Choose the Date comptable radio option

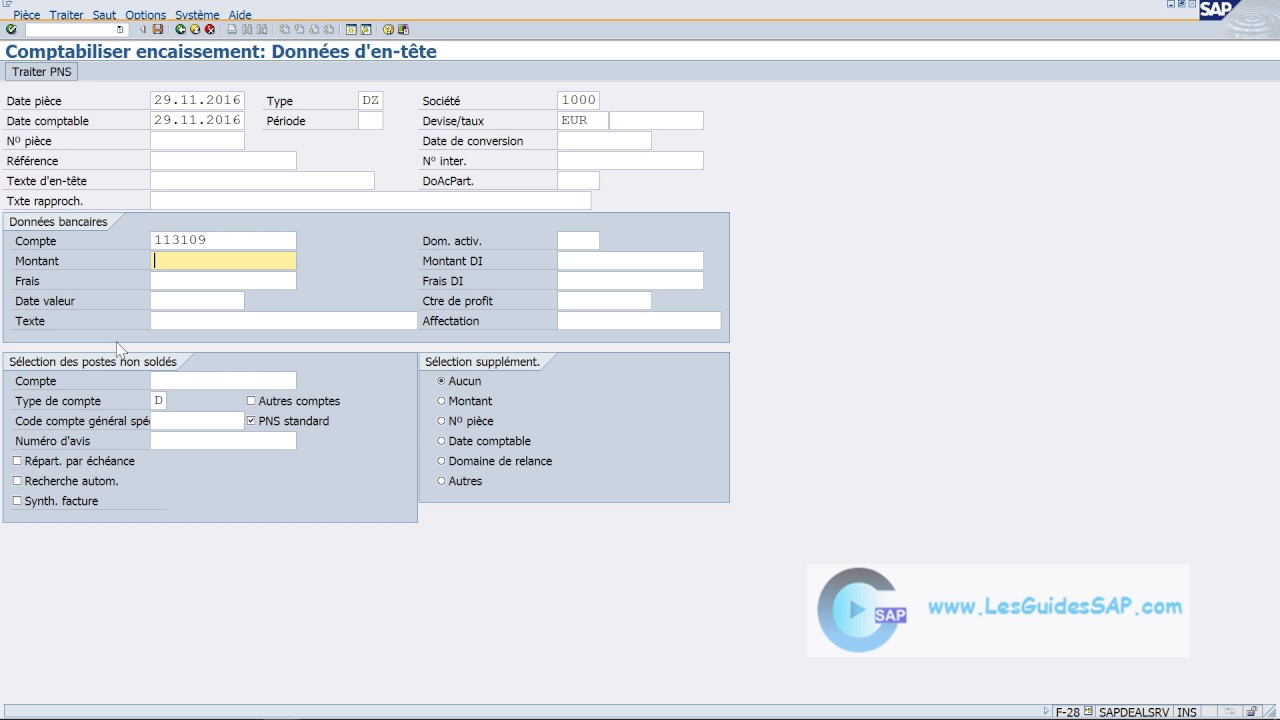pos(441,441)
